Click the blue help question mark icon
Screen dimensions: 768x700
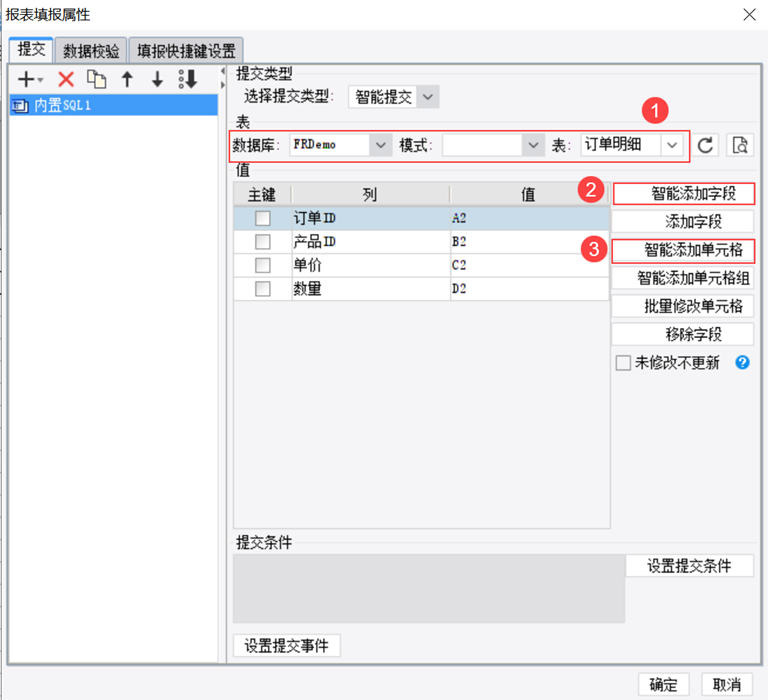(x=742, y=362)
